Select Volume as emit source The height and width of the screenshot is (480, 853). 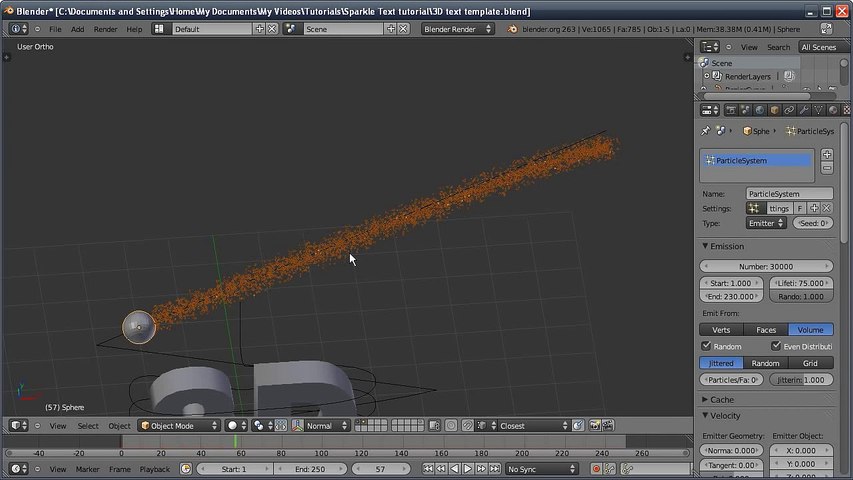click(x=811, y=330)
